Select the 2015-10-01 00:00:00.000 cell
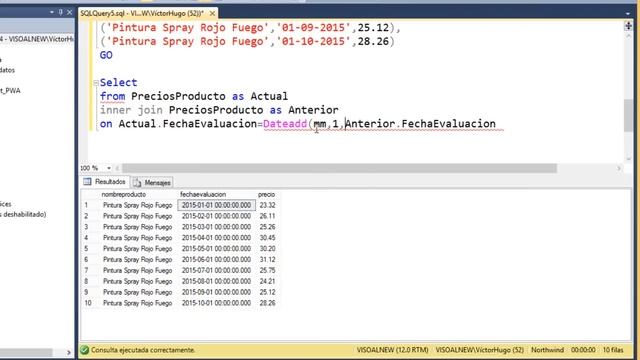This screenshot has width=640, height=360. [216, 303]
